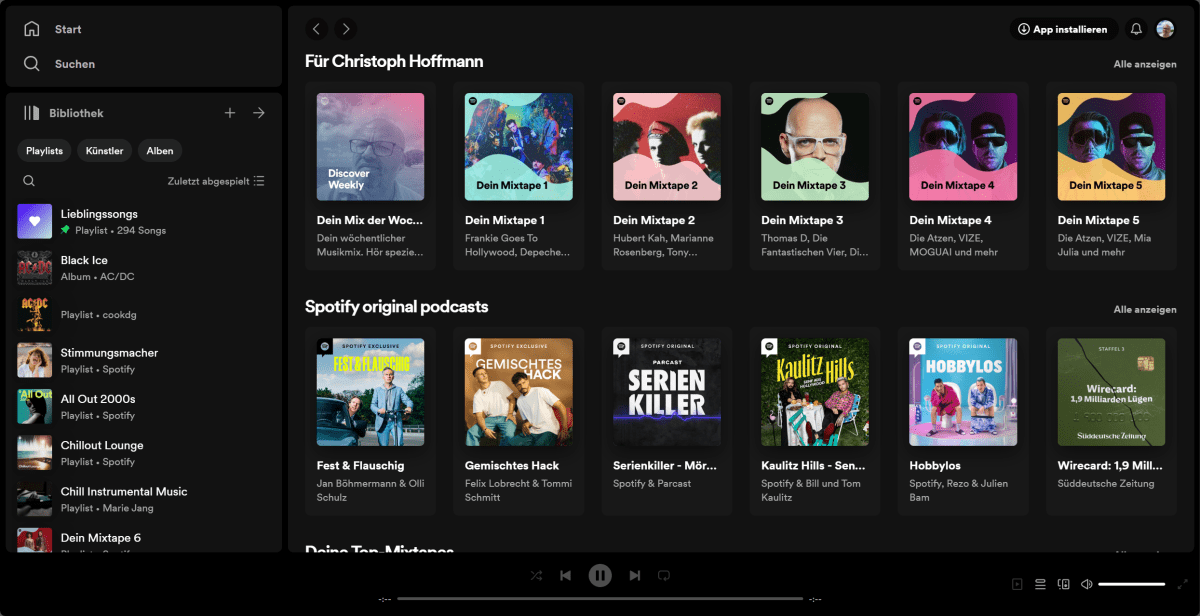
Task: Connect to a device
Action: (x=1063, y=583)
